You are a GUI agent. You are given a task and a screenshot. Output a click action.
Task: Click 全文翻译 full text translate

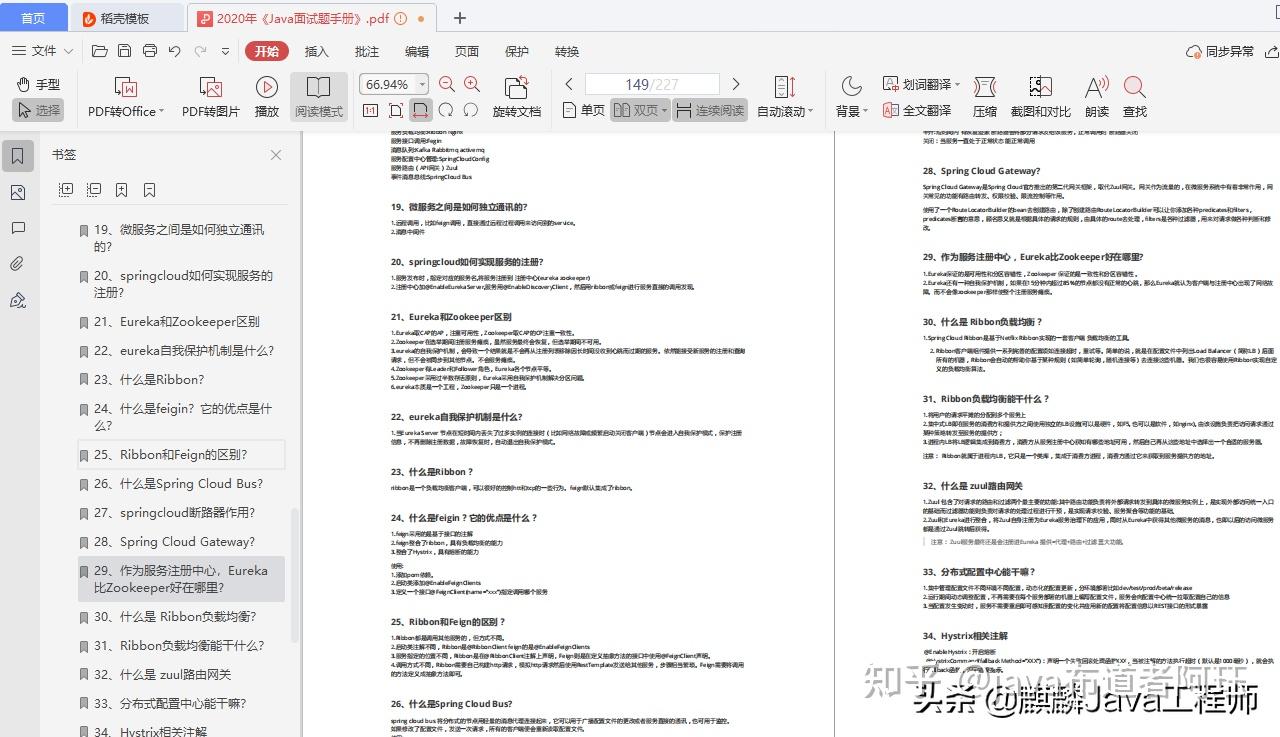tap(917, 111)
